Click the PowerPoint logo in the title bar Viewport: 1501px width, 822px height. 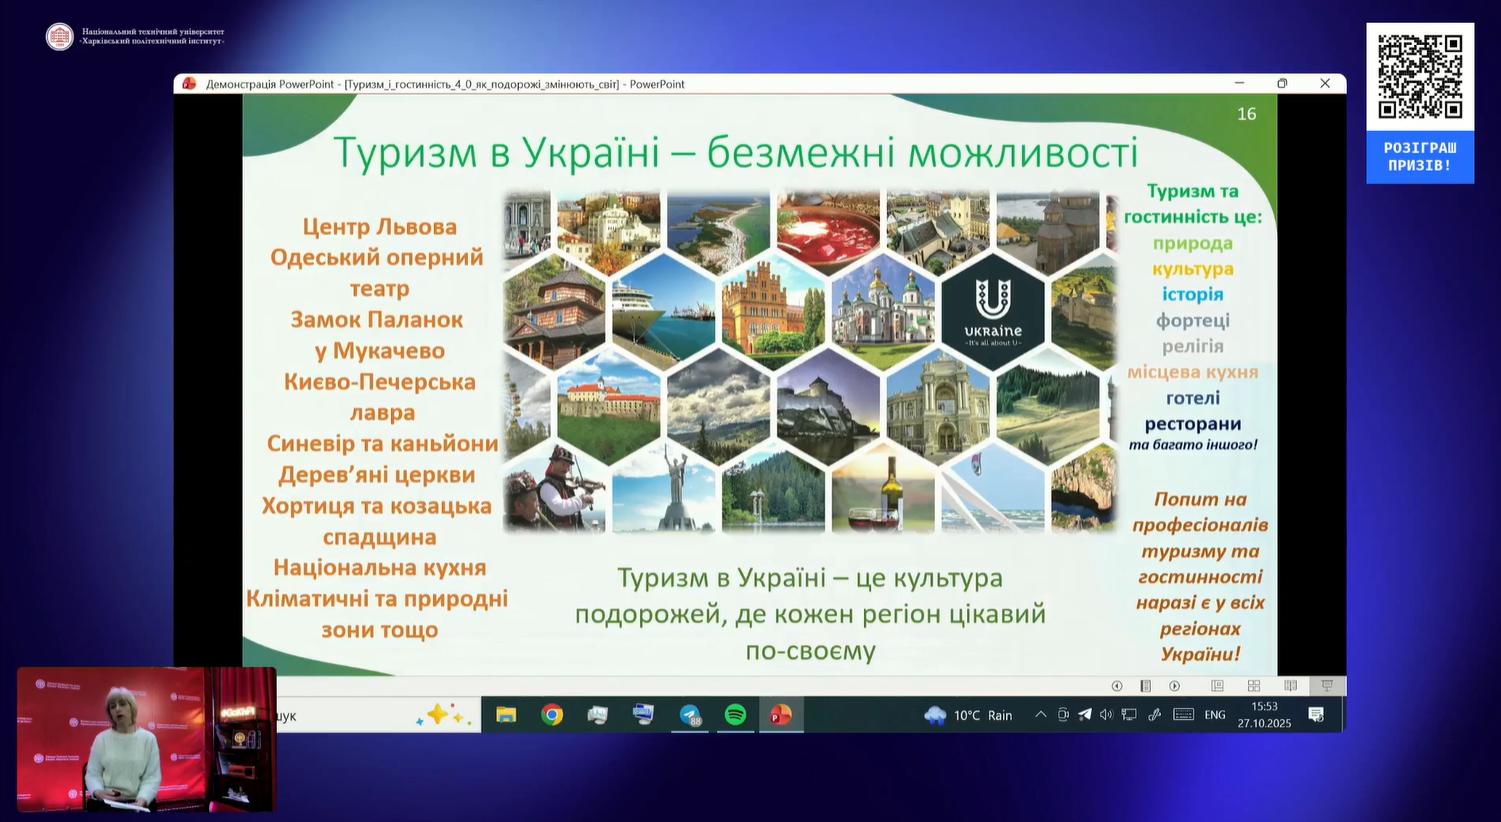click(189, 84)
